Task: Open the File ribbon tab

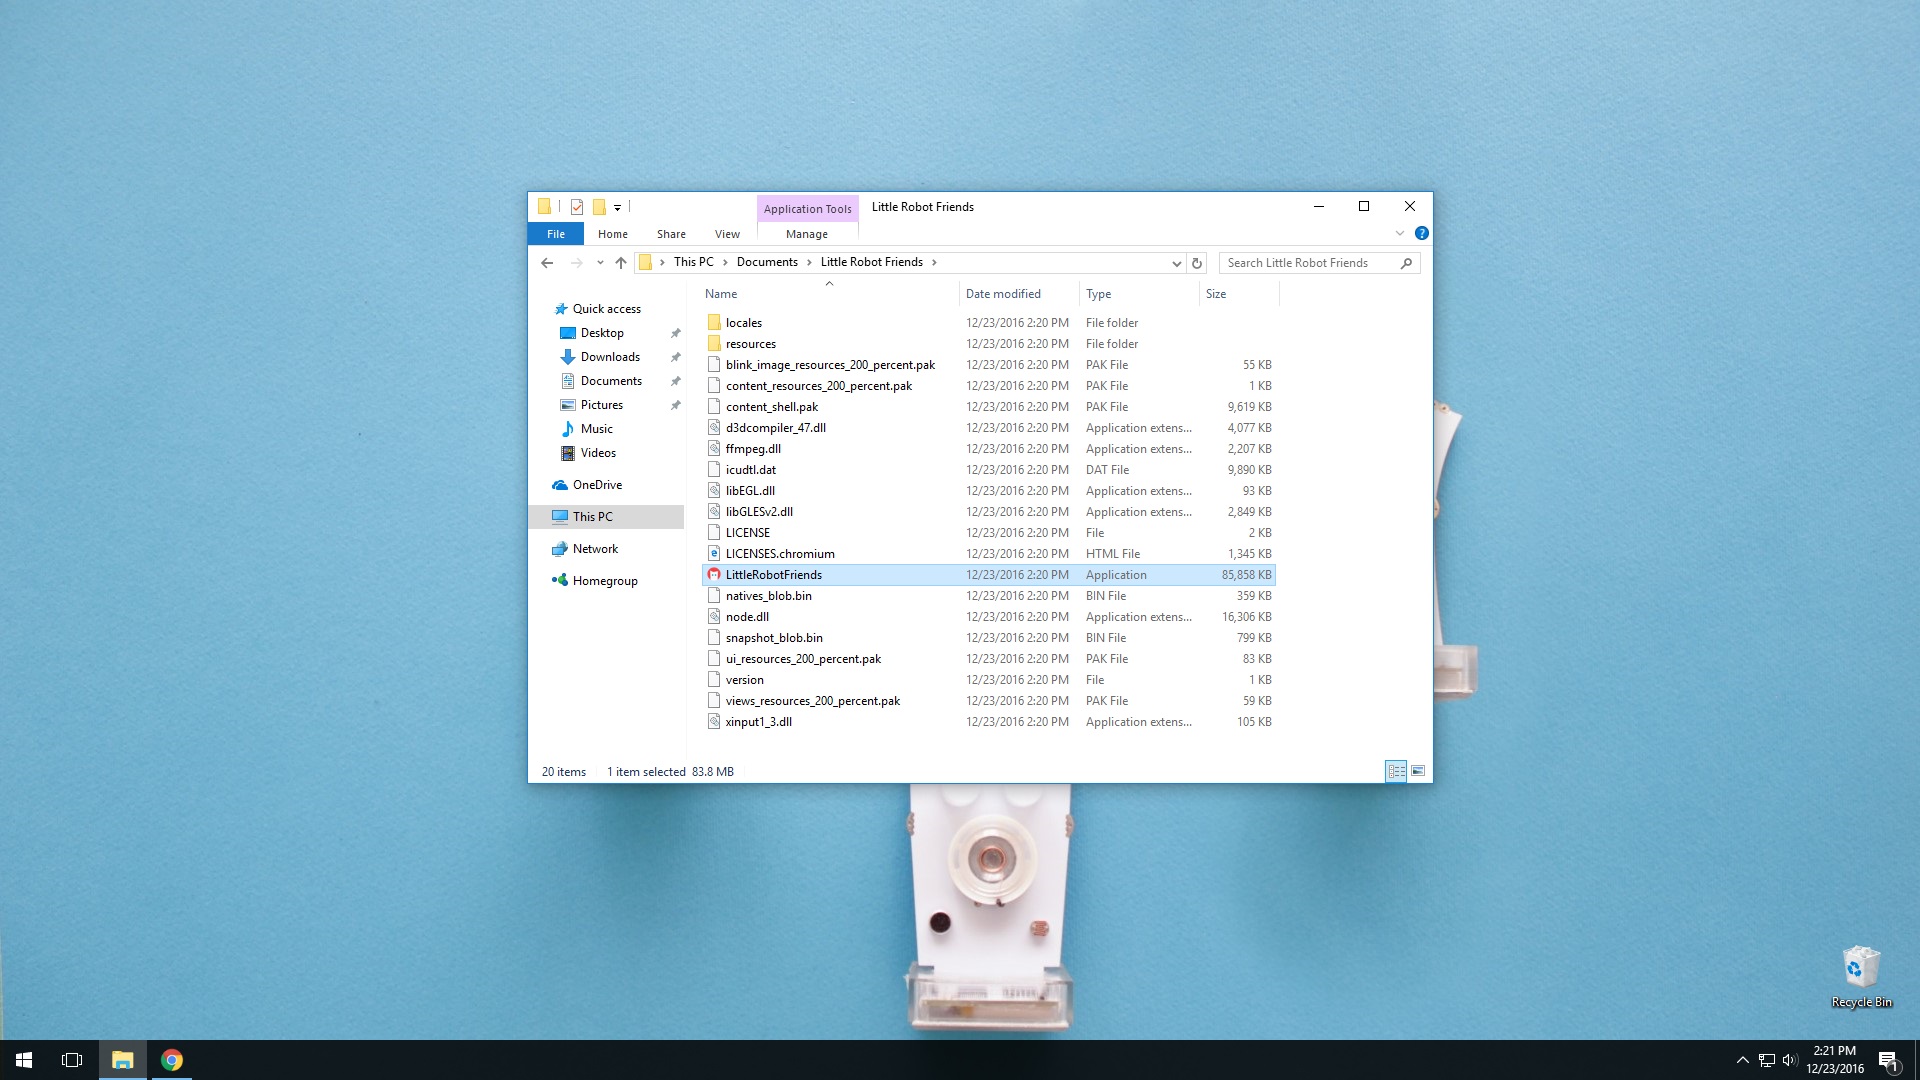Action: click(556, 234)
